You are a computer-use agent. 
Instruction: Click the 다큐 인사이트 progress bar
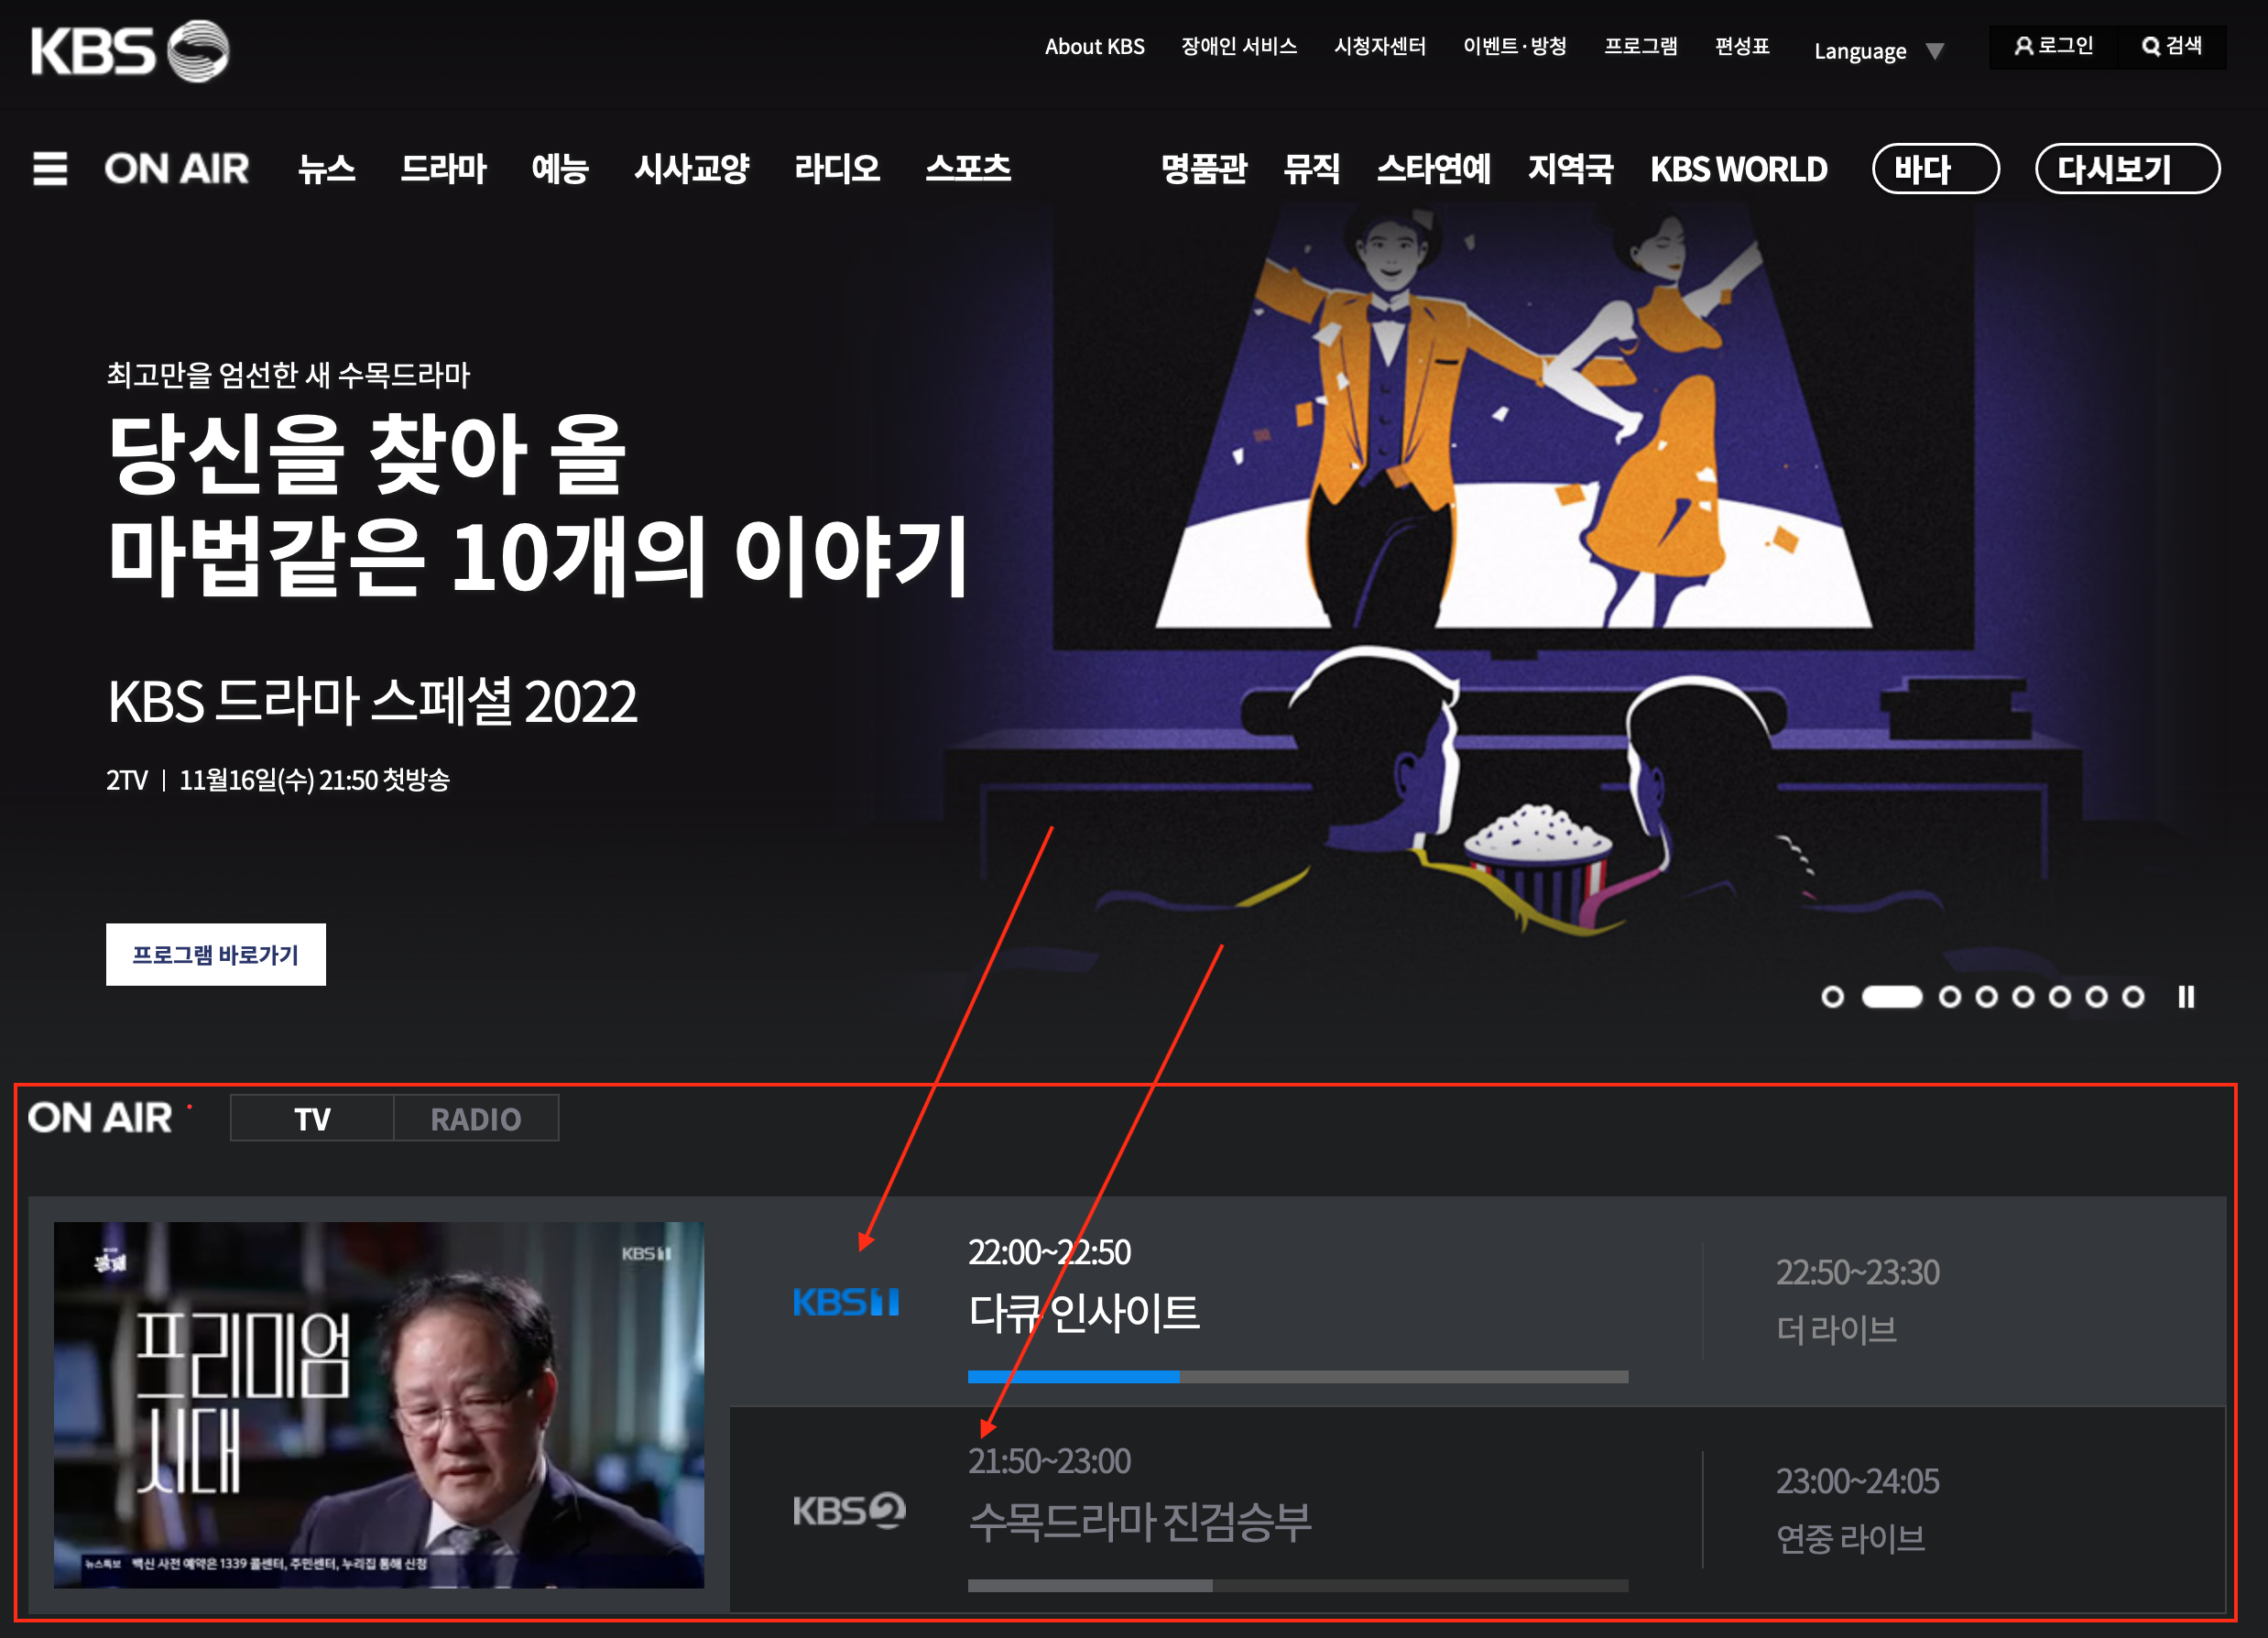tap(1297, 1377)
